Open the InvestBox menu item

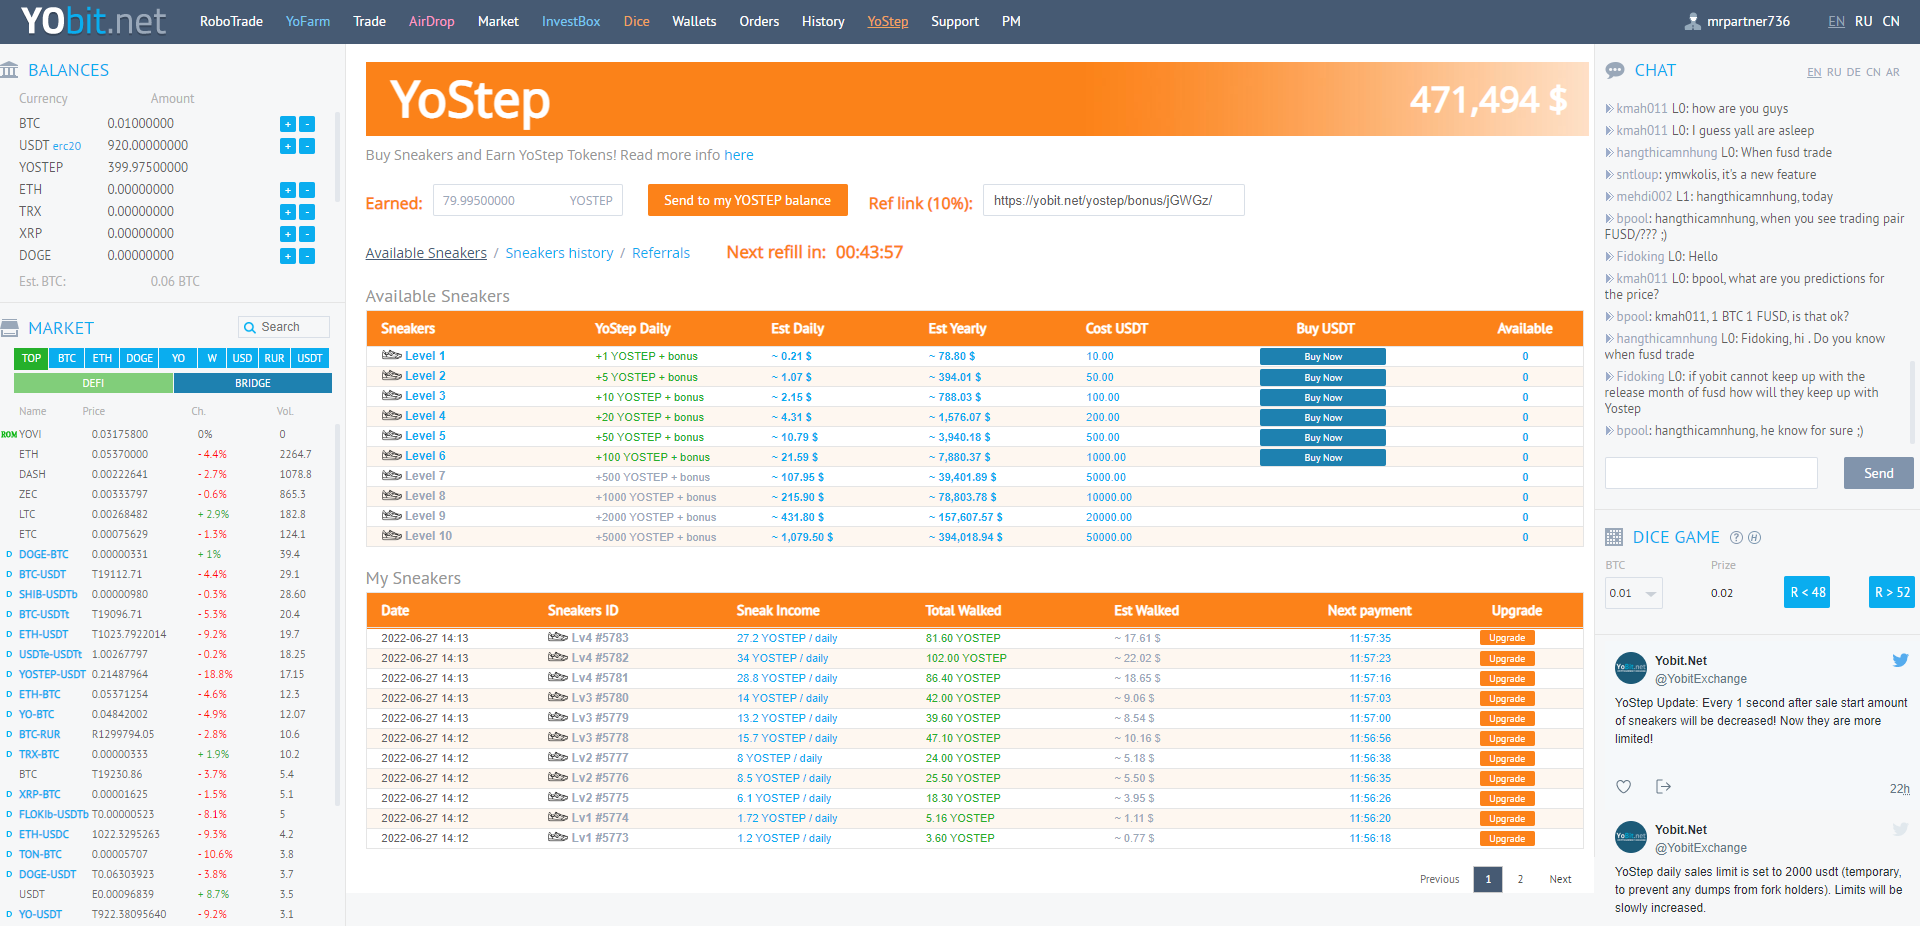point(571,21)
